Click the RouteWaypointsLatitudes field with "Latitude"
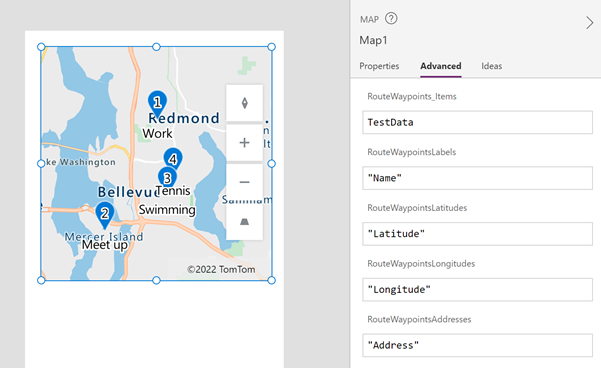This screenshot has height=368, width=601. coord(478,234)
